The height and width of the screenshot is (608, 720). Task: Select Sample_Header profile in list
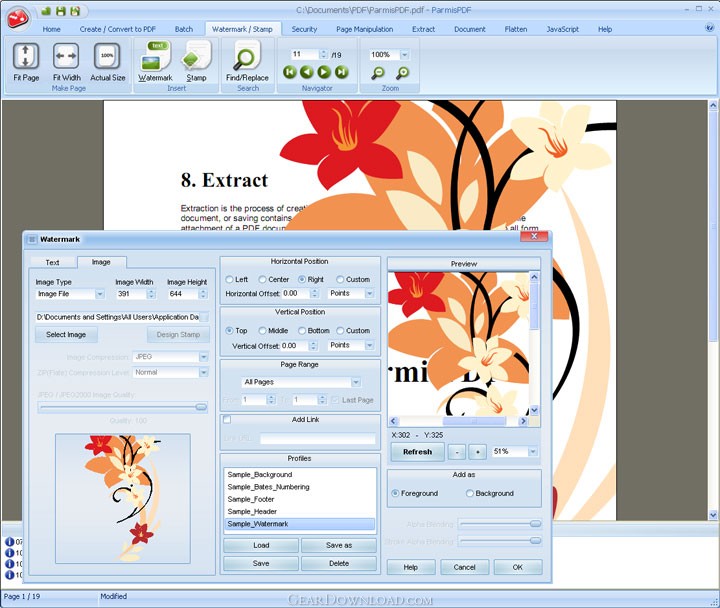click(x=299, y=511)
